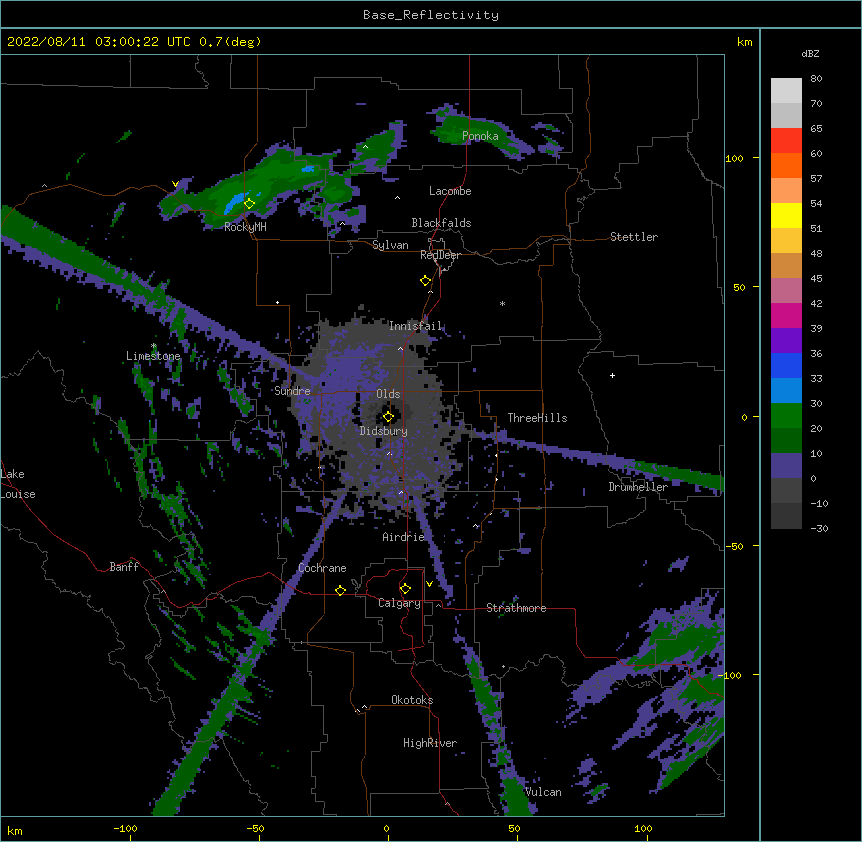Pick the dark orange 60 dBZ legend swatch
This screenshot has width=862, height=842.
coord(786,165)
